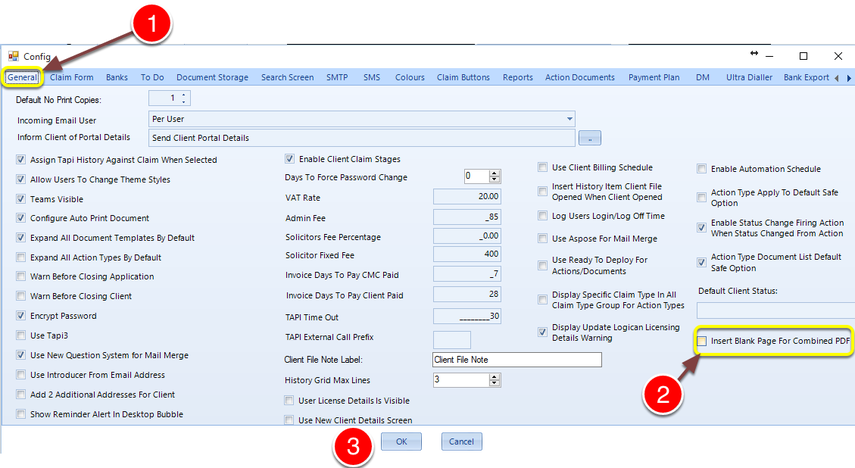Enable Warn Before Closing Client
The image size is (855, 468).
[21, 296]
